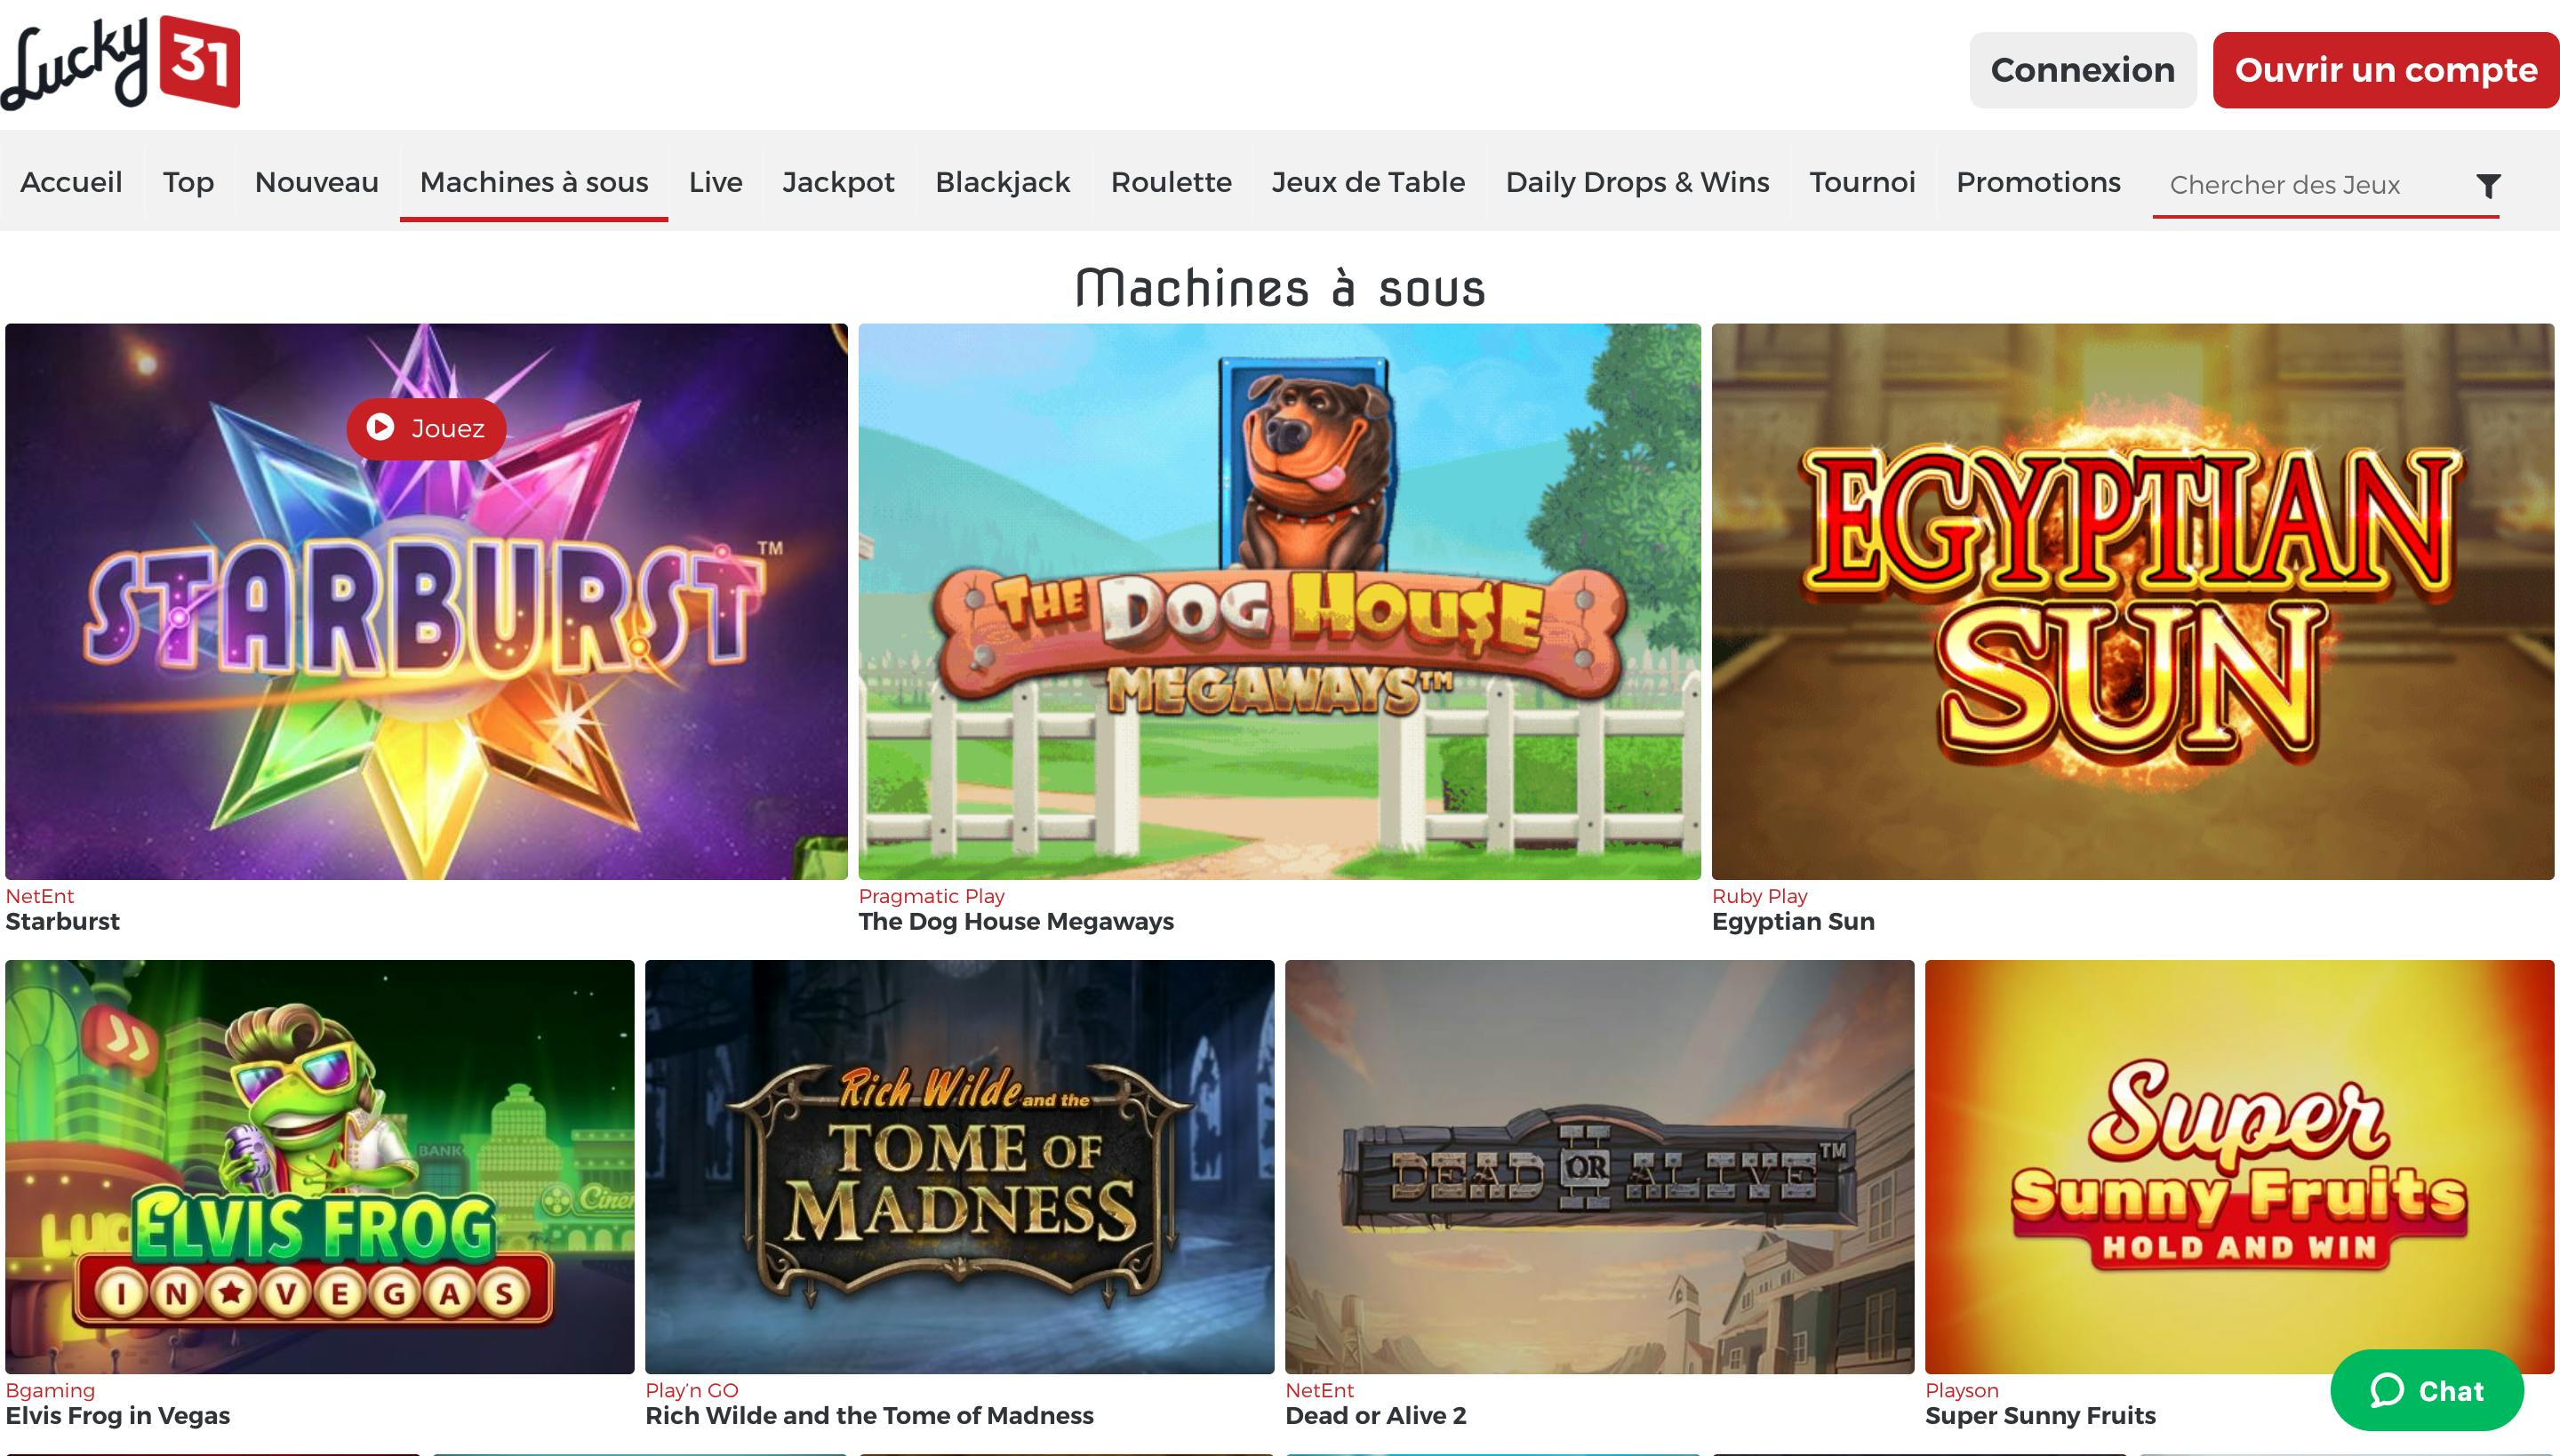This screenshot has width=2560, height=1456.
Task: Open the Promotions tab
Action: point(2039,182)
